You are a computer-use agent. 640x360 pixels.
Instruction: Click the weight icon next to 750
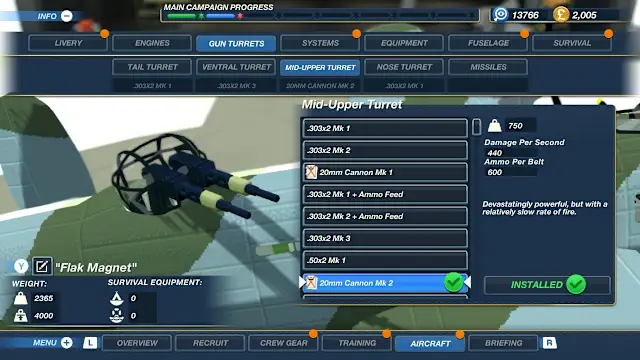[494, 126]
